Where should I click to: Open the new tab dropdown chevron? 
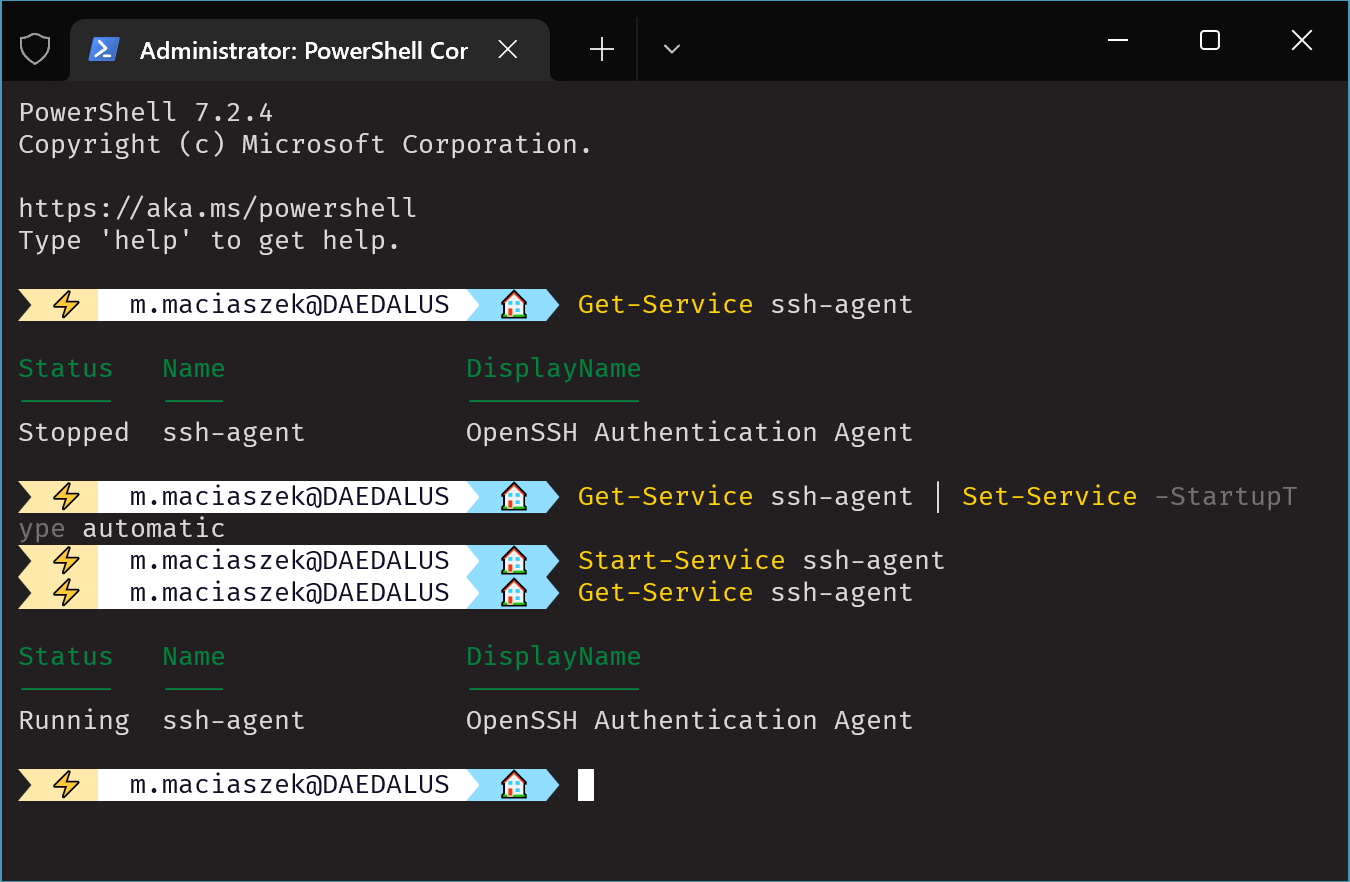point(671,48)
